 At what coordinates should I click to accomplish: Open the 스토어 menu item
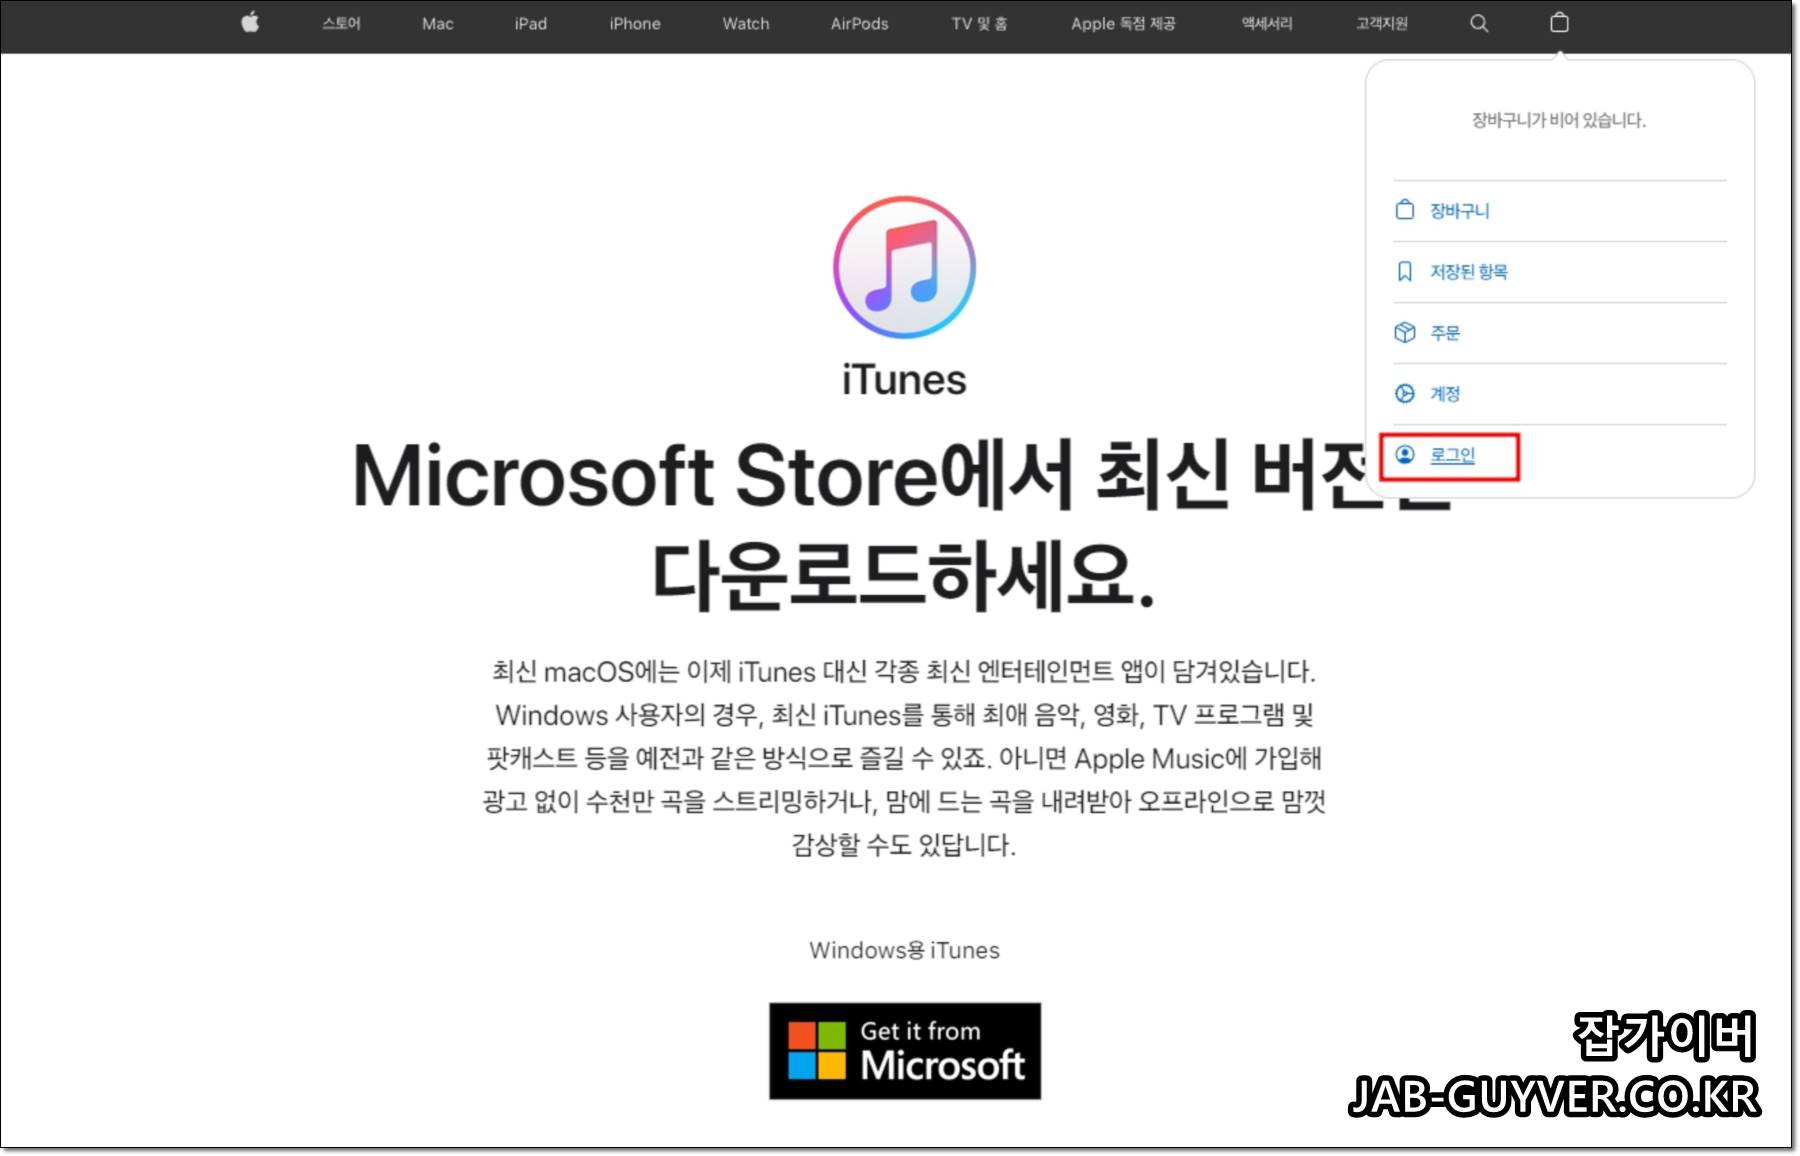tap(341, 23)
